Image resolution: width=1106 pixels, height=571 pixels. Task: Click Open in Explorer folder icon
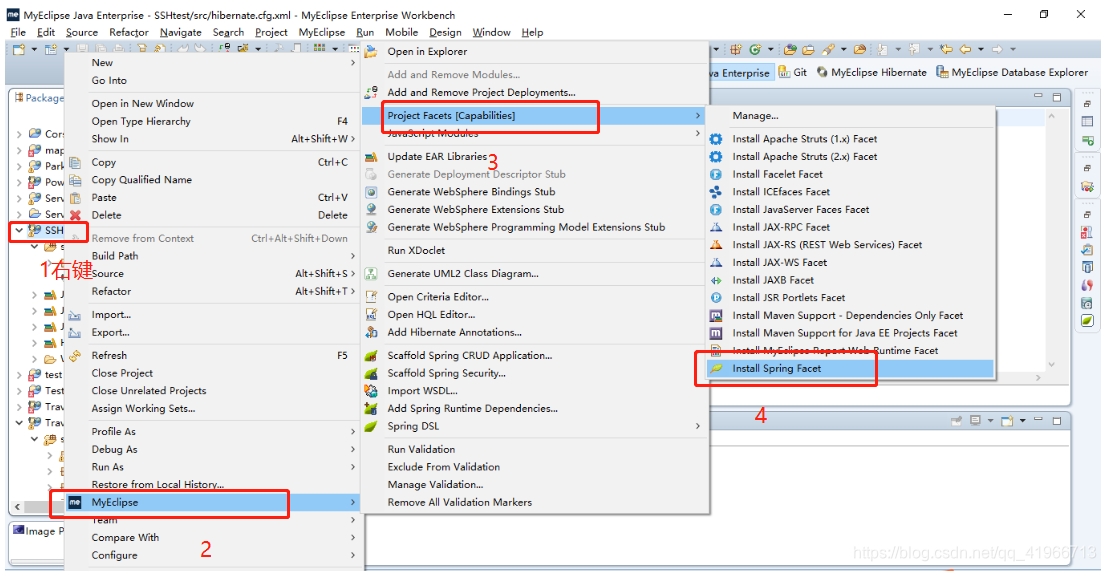(371, 51)
